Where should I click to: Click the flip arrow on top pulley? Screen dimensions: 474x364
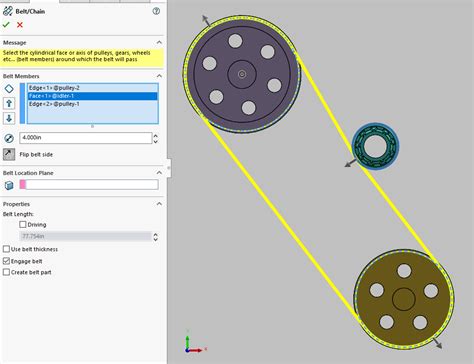point(206,21)
